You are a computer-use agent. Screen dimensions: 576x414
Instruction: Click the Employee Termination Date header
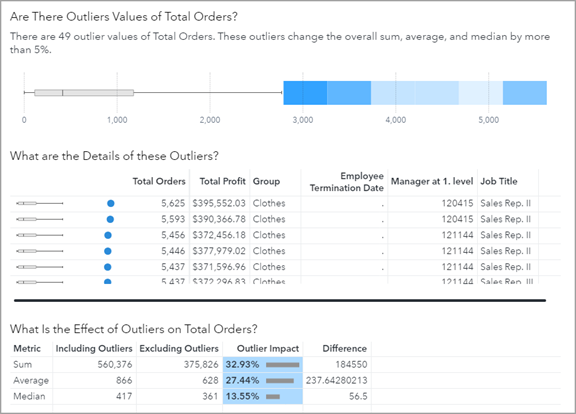[x=346, y=182]
